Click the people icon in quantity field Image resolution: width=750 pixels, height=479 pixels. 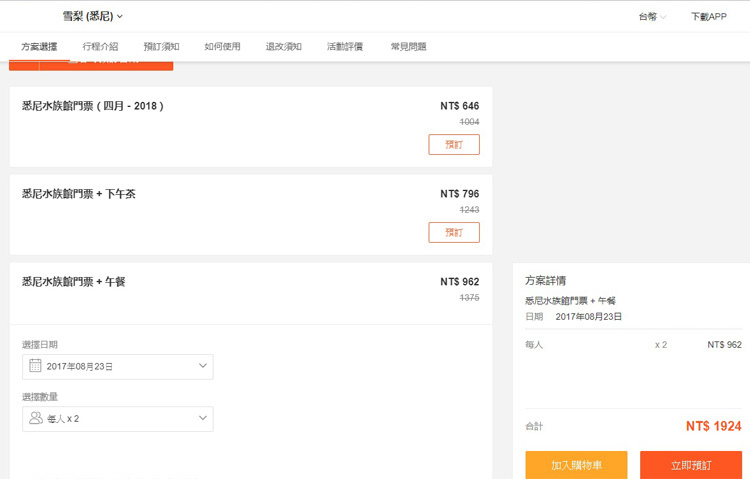click(x=36, y=418)
